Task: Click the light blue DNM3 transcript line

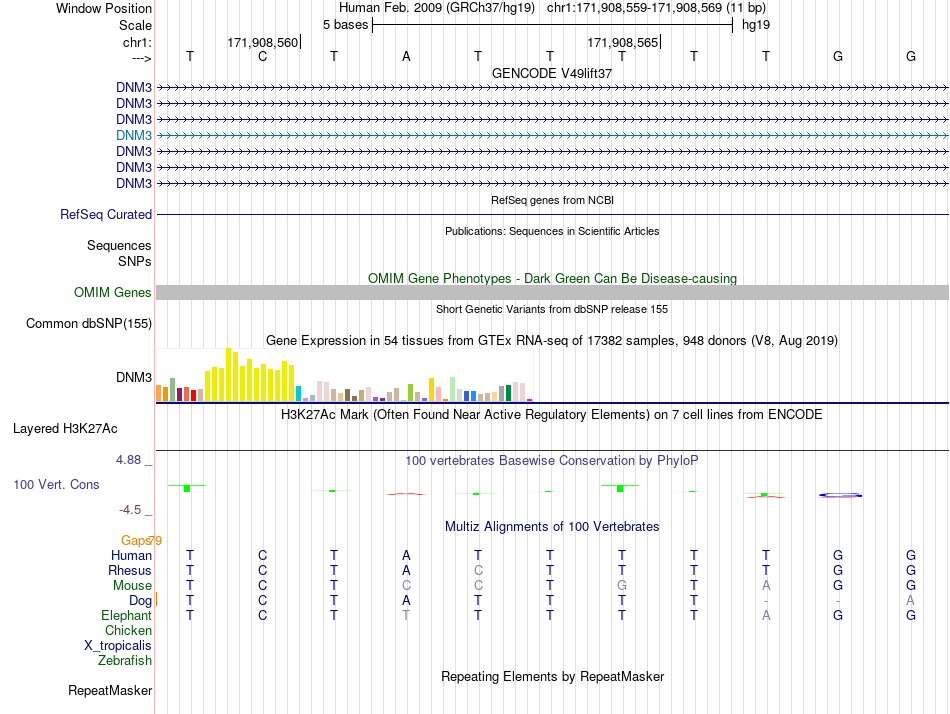Action: coord(552,136)
